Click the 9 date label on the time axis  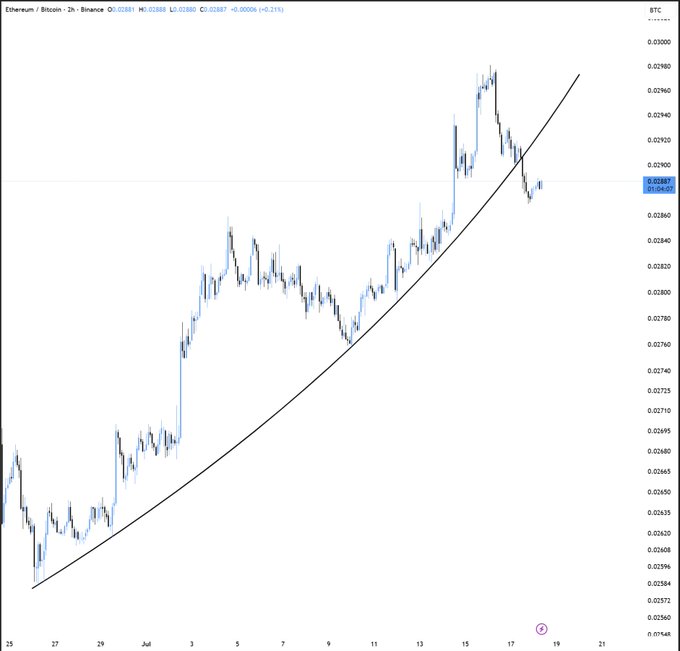click(x=328, y=644)
